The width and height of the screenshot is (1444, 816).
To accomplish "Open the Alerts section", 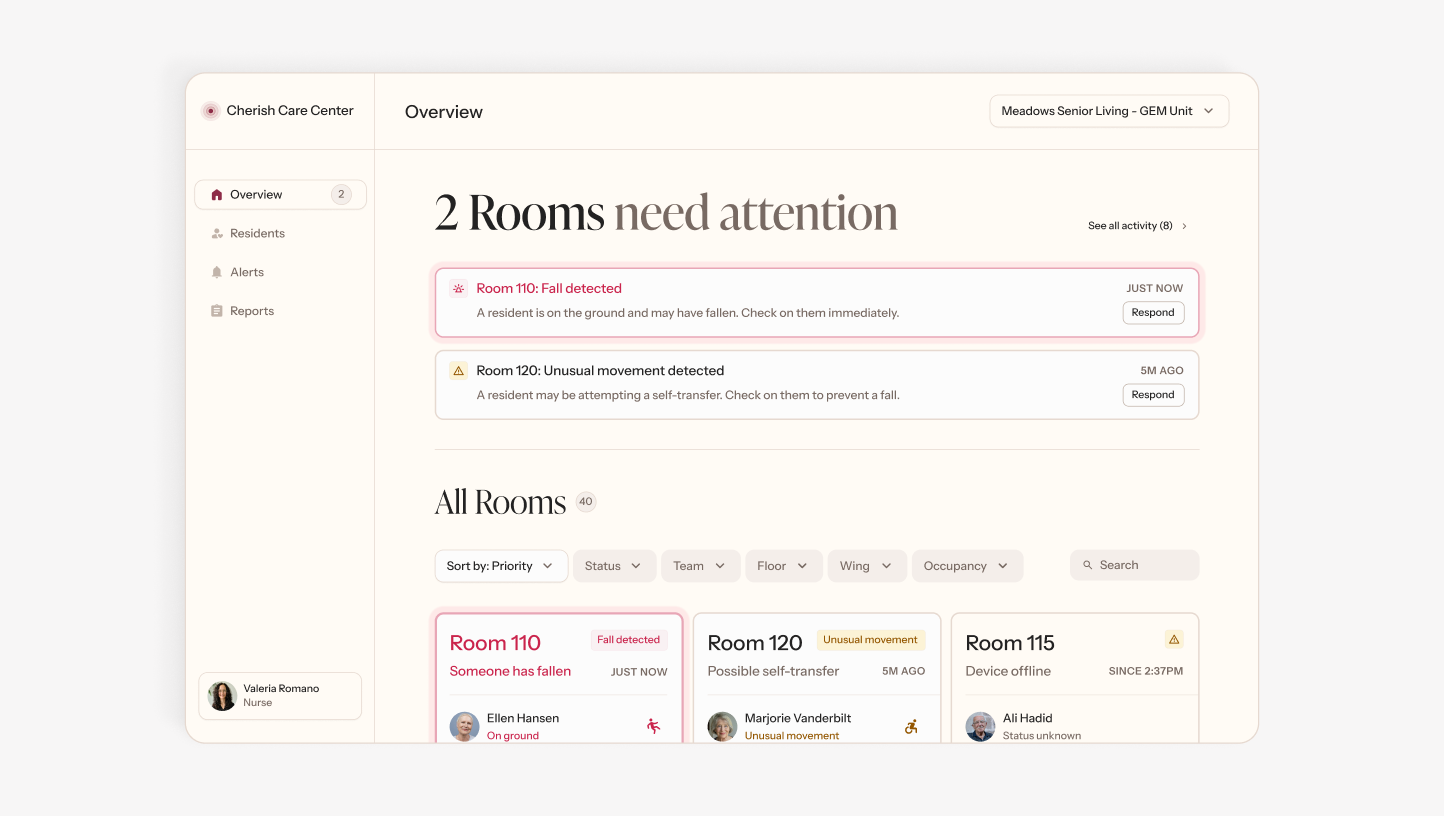I will click(247, 272).
